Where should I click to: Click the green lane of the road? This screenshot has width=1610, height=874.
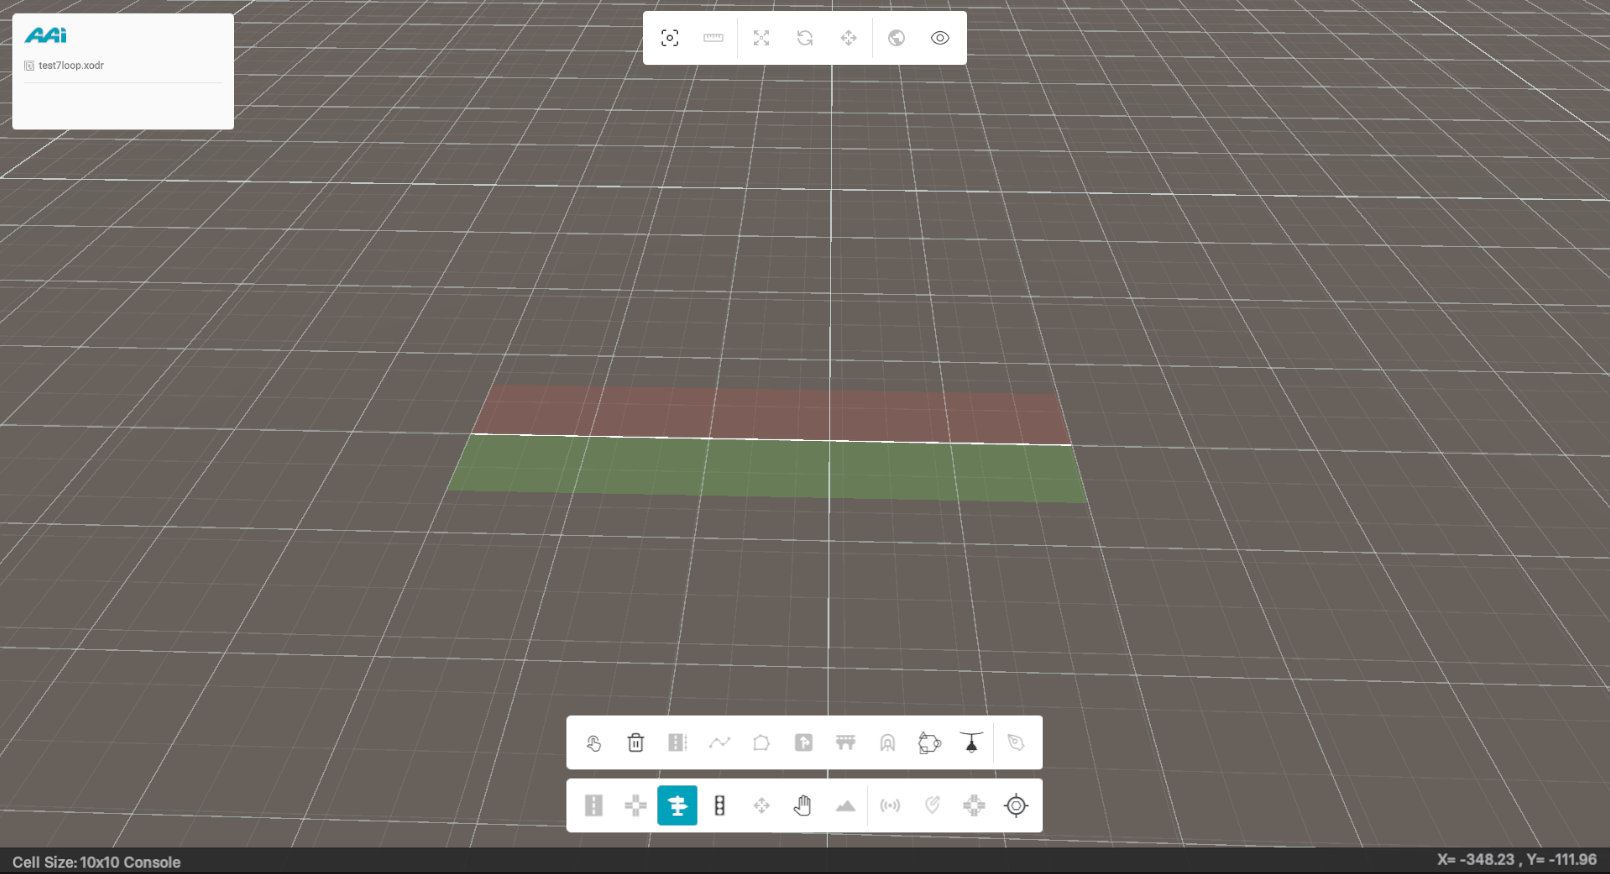770,468
